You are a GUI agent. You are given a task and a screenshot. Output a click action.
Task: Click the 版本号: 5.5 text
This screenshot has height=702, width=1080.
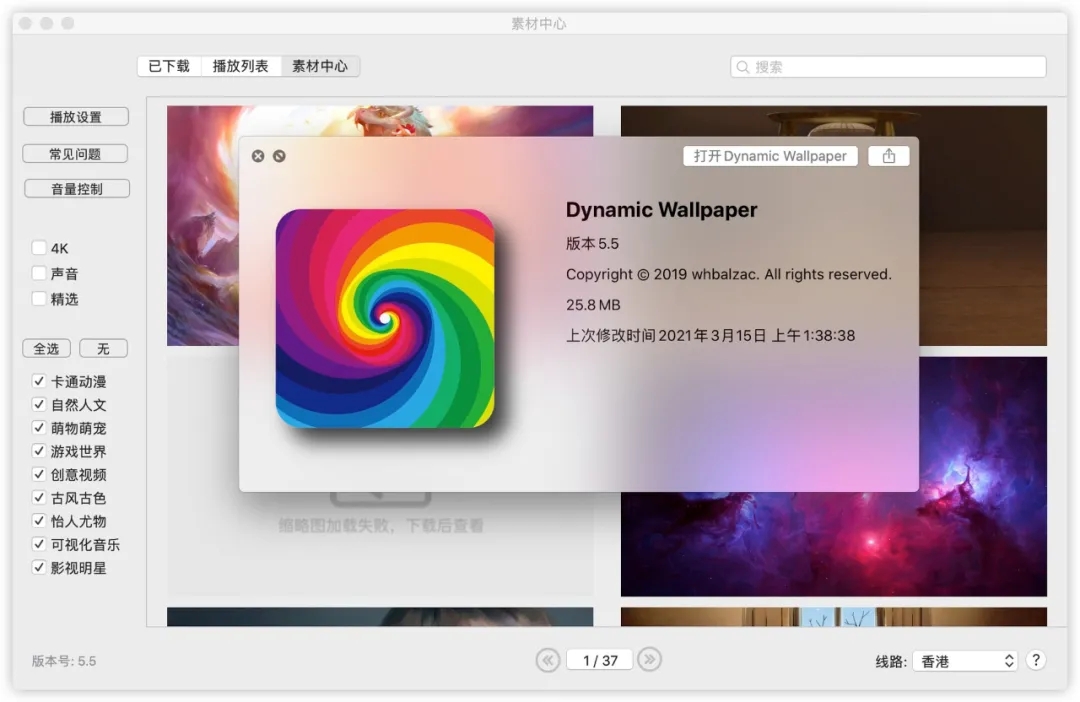click(64, 661)
